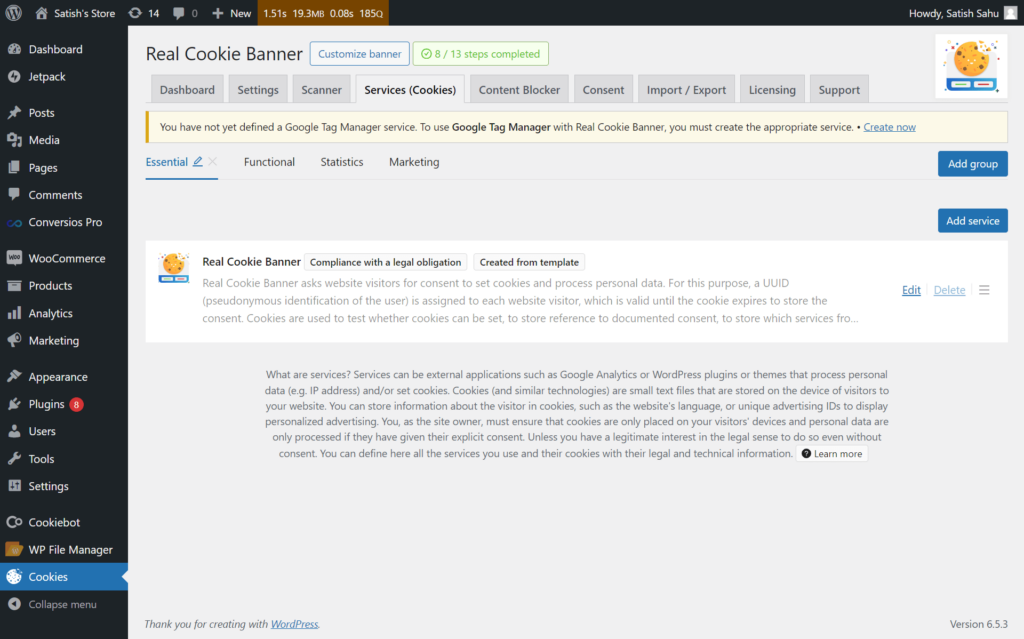Click the WordPress logo icon in admin bar
The image size is (1024, 639).
(x=14, y=13)
